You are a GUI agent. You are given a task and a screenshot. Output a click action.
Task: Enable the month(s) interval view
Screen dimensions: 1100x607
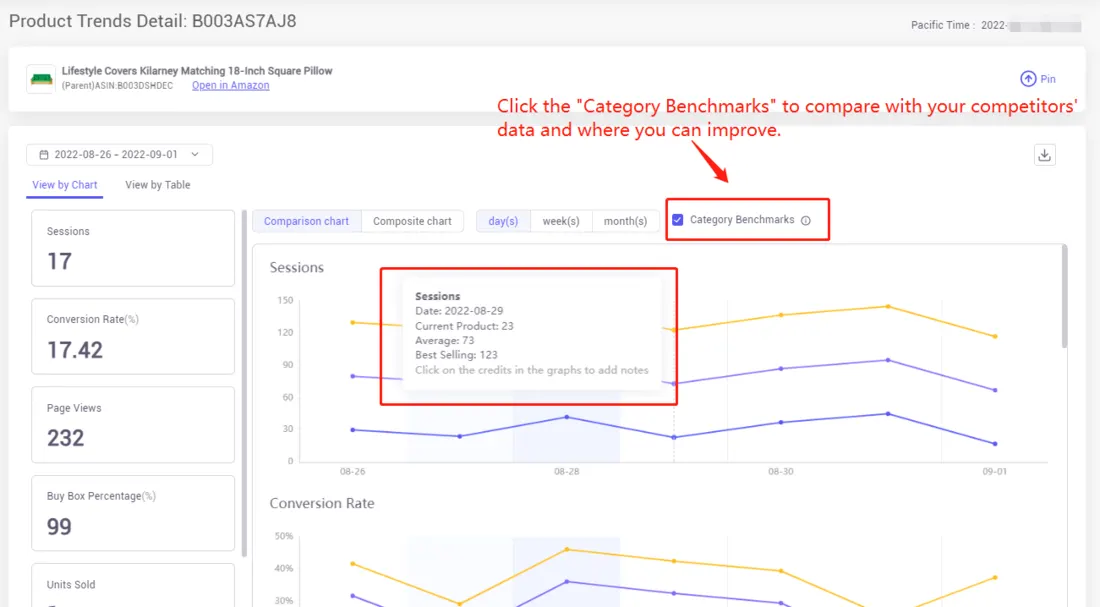[626, 220]
